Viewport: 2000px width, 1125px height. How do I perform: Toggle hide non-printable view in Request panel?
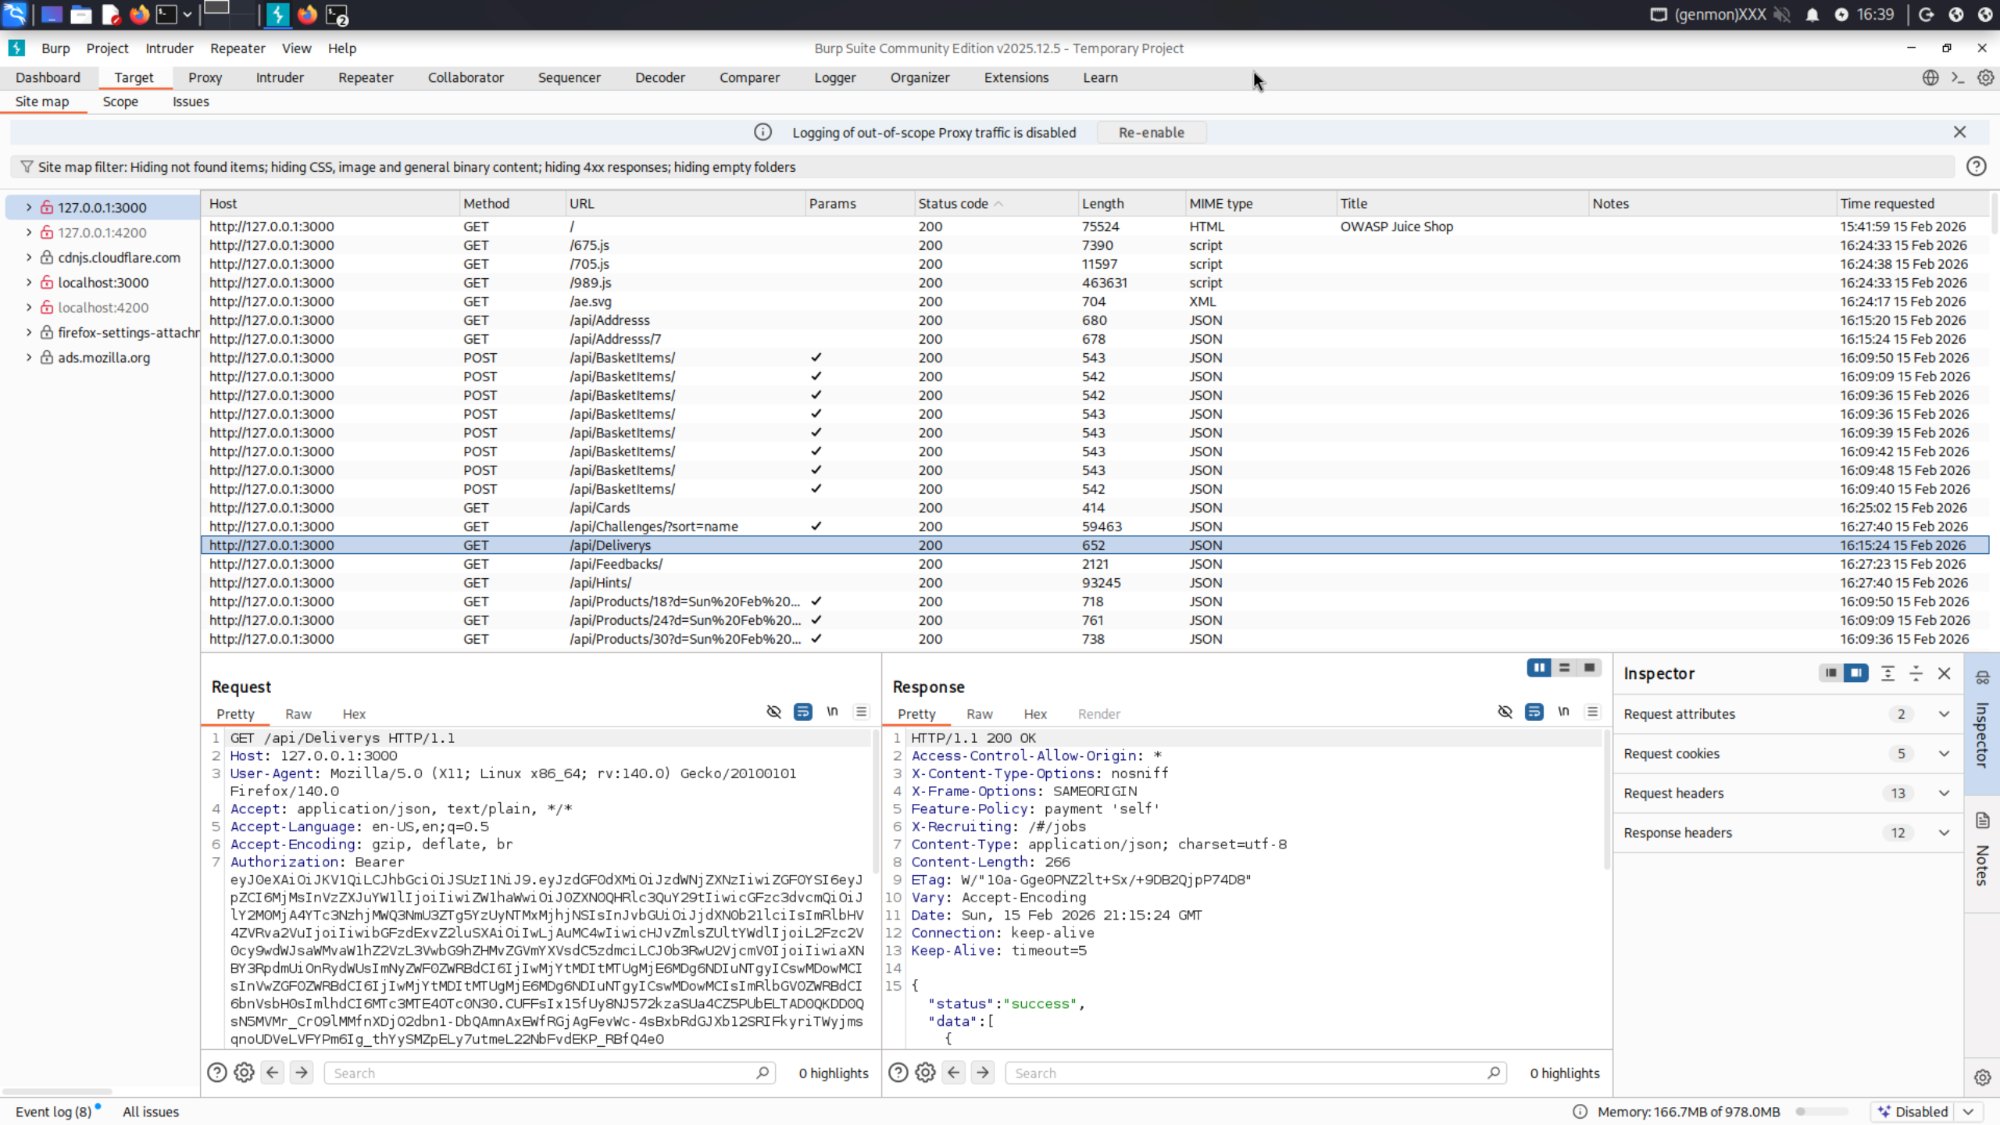point(774,712)
